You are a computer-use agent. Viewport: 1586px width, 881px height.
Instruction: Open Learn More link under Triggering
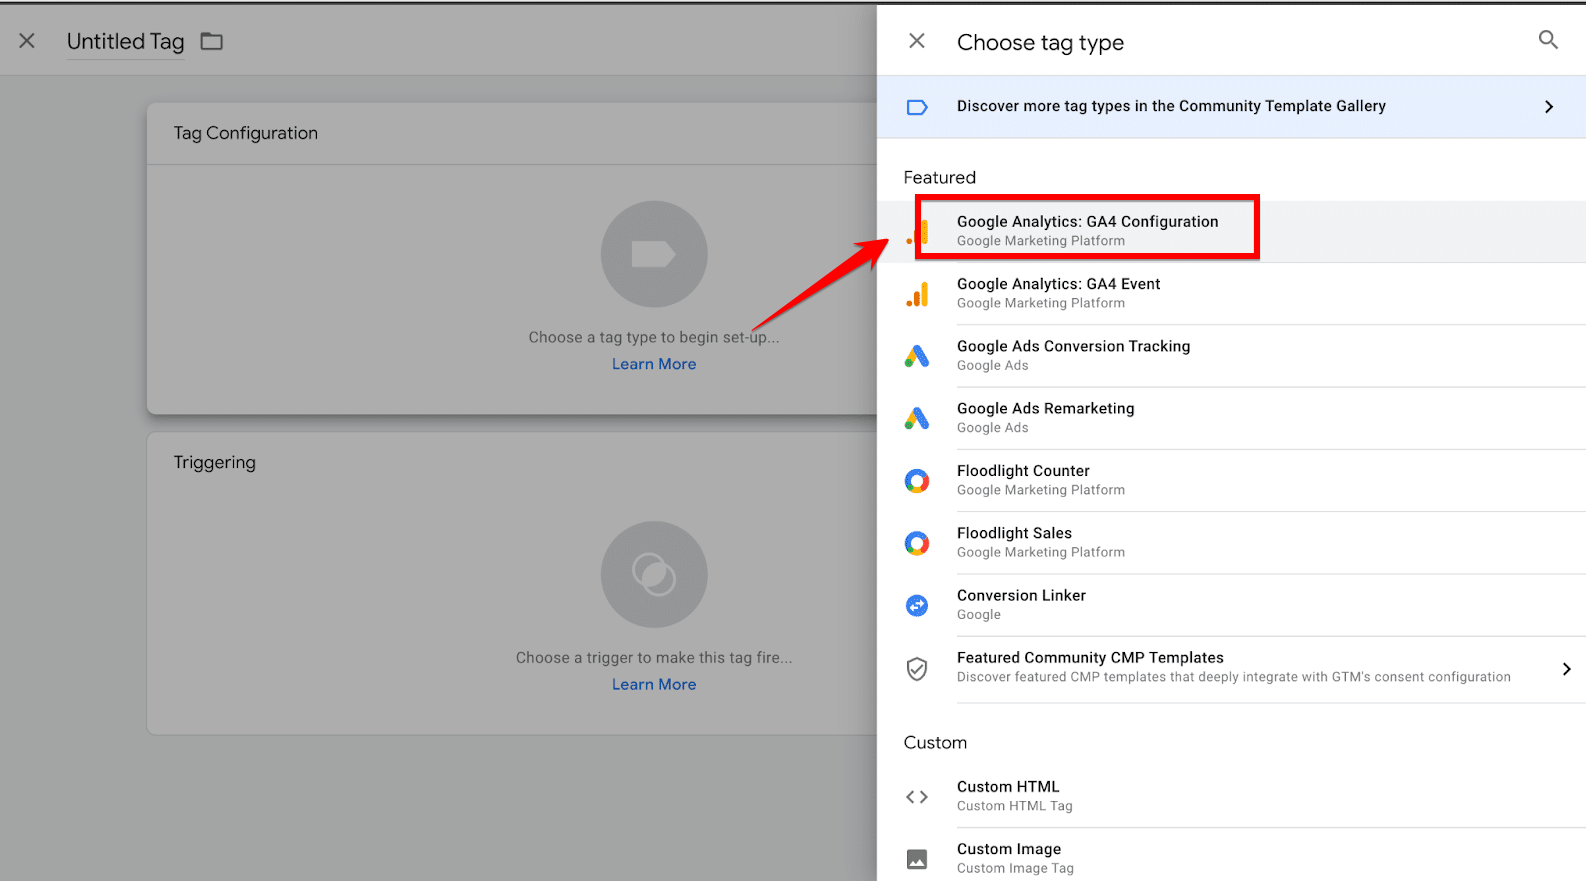point(654,684)
